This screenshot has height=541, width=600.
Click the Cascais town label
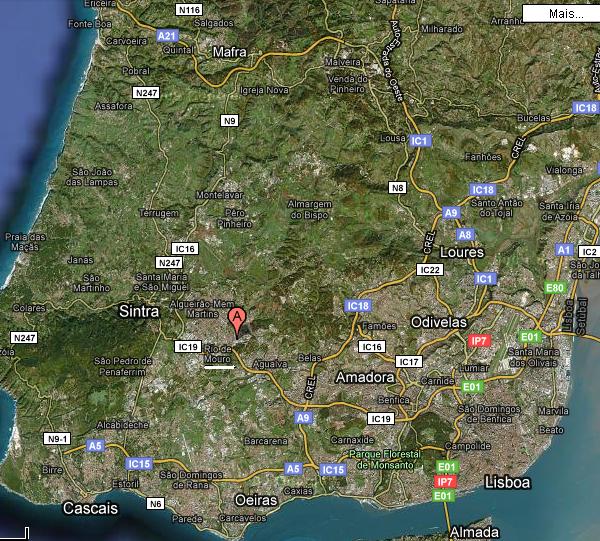[x=90, y=508]
